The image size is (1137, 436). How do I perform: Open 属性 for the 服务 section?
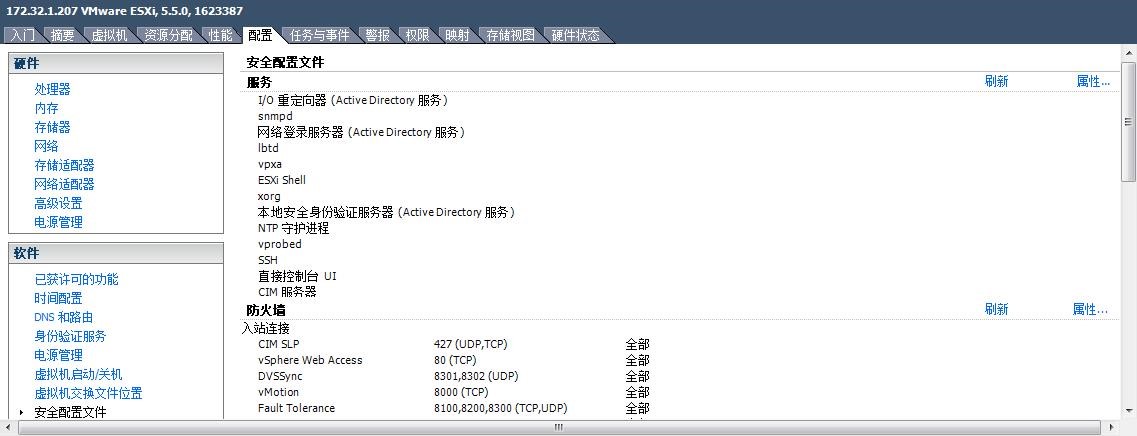click(1093, 81)
